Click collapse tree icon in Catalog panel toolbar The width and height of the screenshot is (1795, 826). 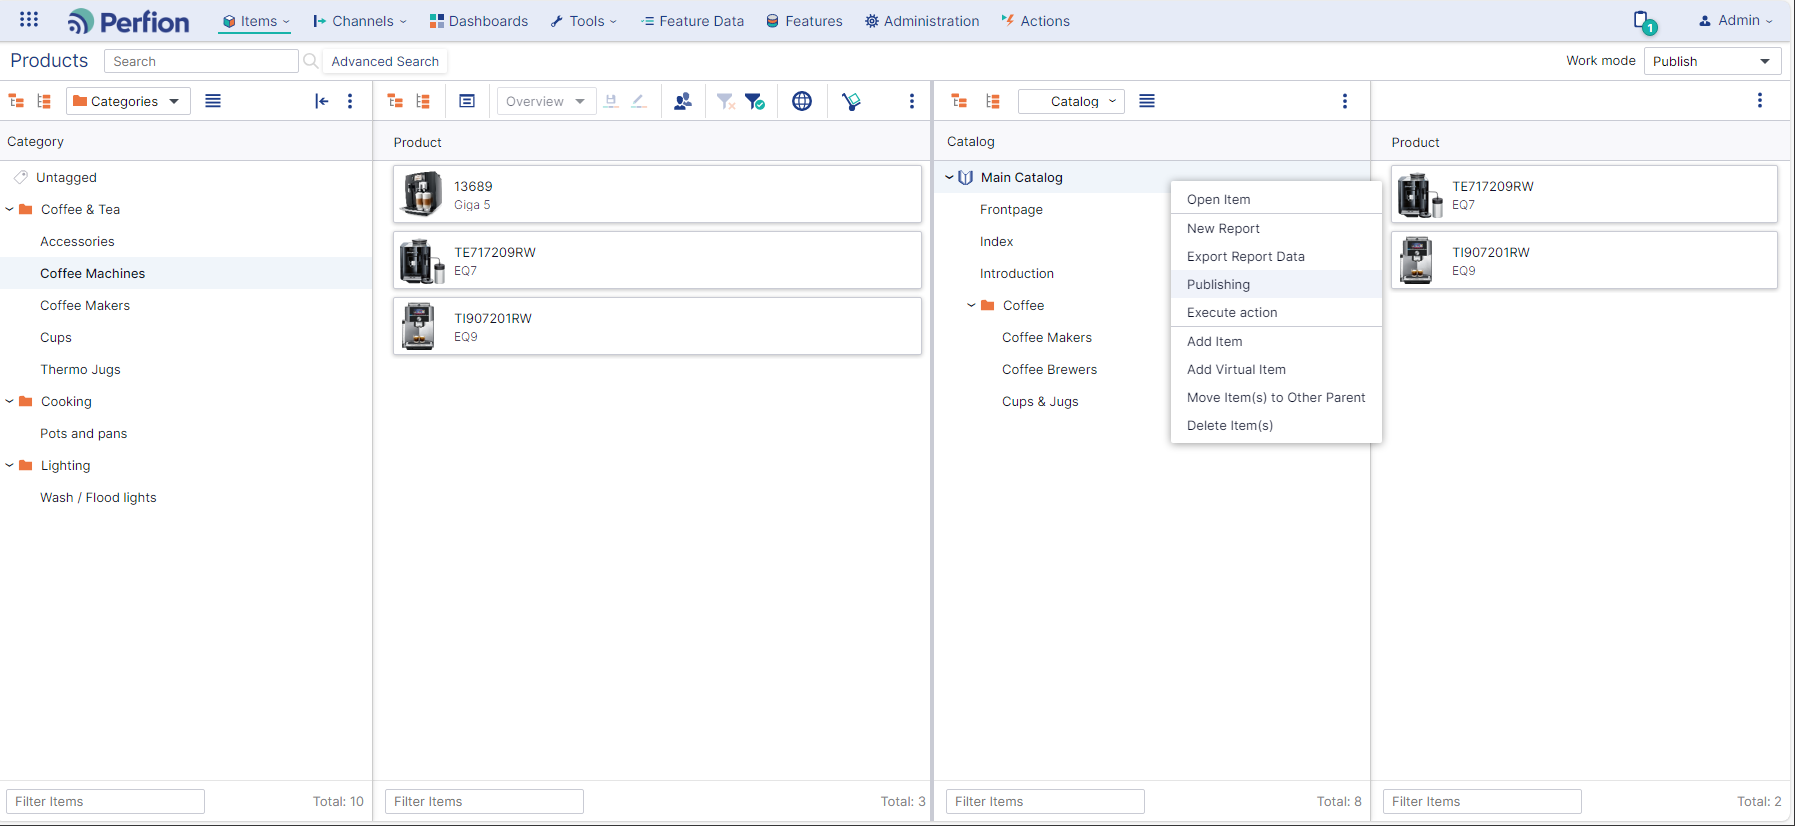click(959, 101)
